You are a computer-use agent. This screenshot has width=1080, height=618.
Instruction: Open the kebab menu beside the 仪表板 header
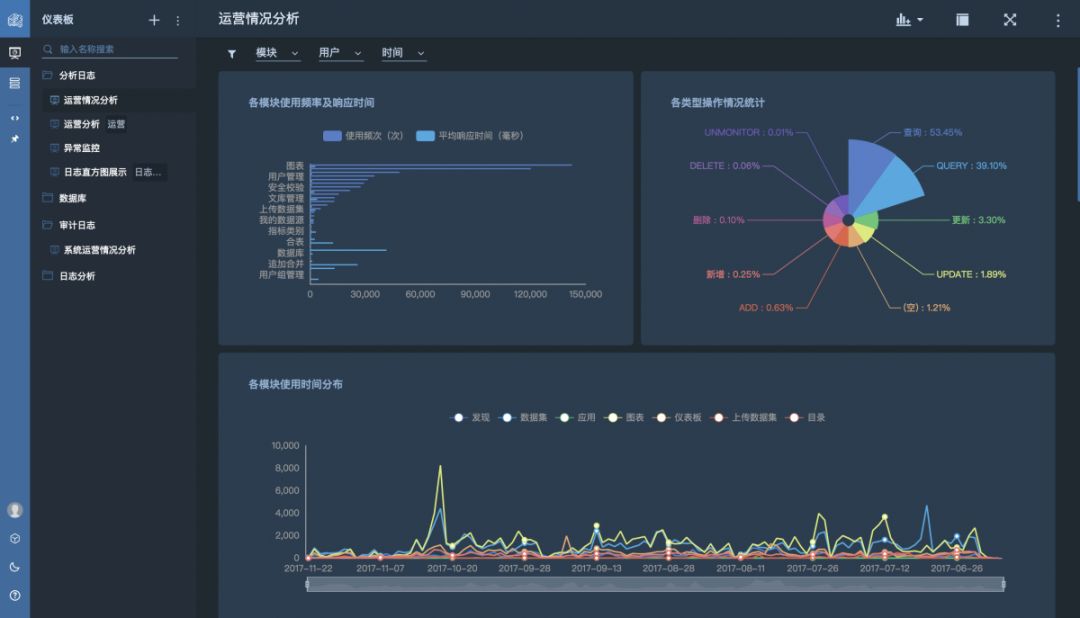tap(176, 19)
